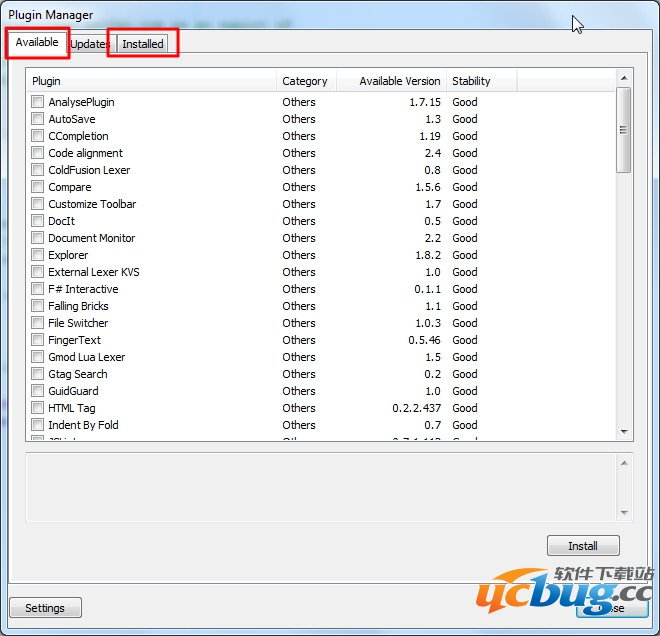Screen dimensions: 660x636
Task: Switch to the Installed tab
Action: (x=143, y=44)
